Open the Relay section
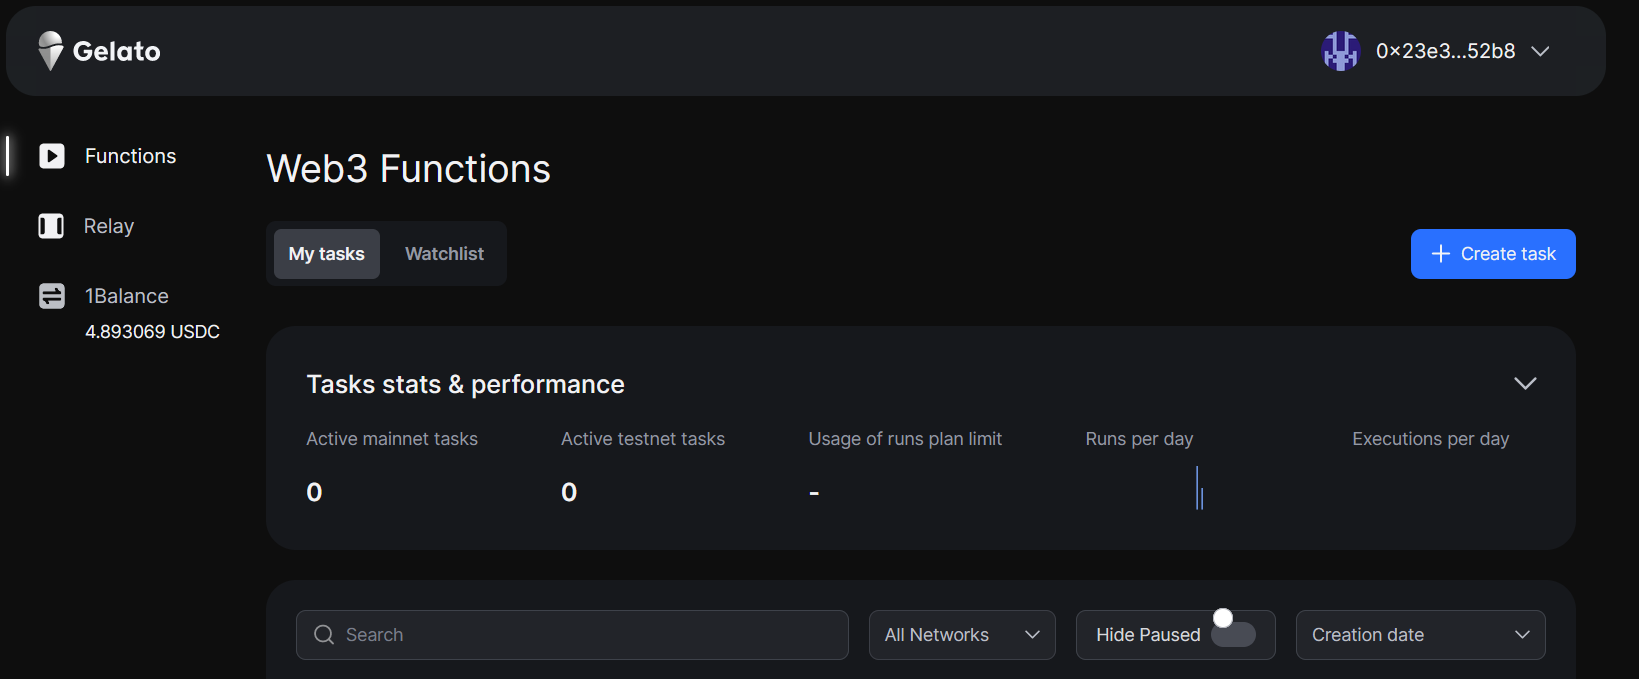 coord(109,226)
